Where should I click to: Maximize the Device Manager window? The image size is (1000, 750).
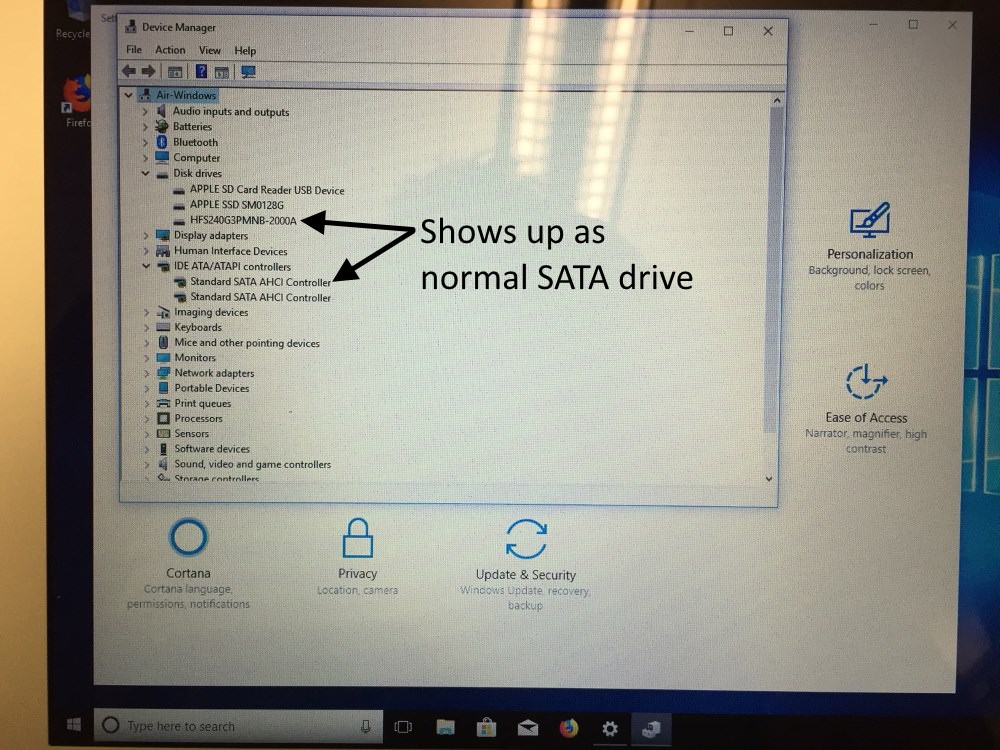click(x=728, y=31)
